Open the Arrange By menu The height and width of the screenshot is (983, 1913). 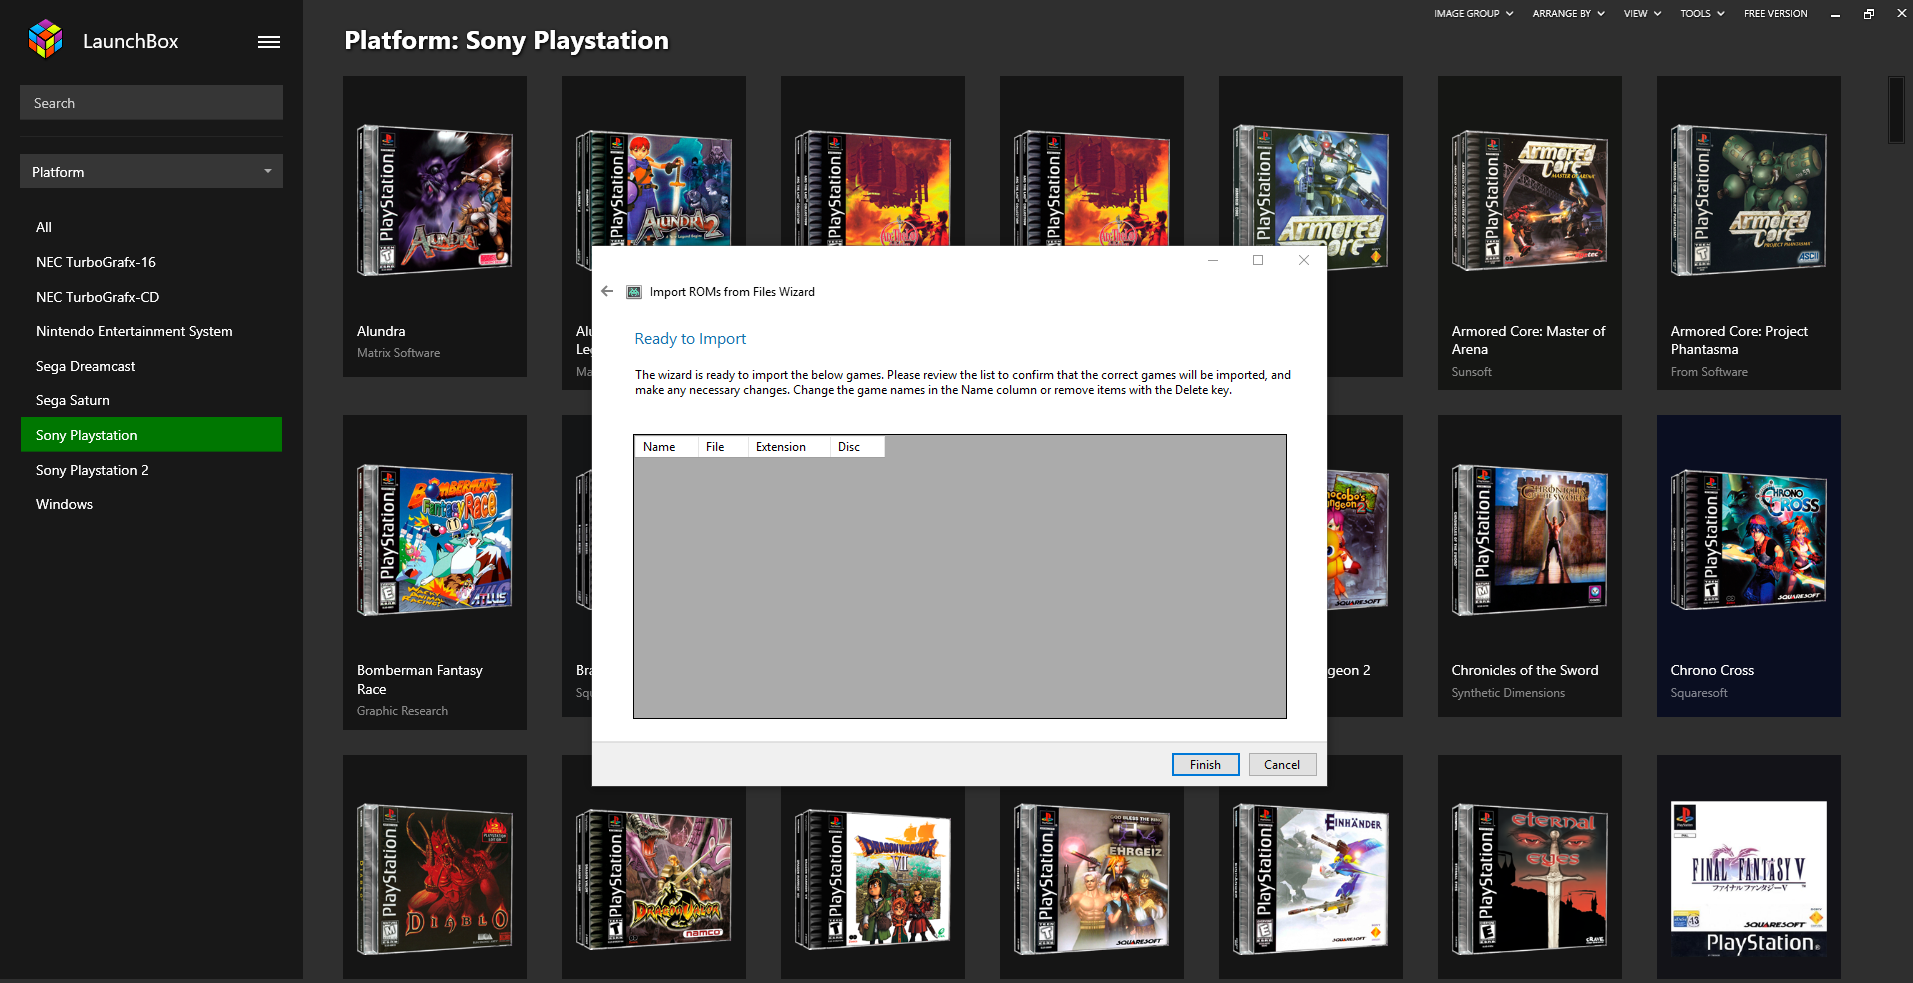1568,13
